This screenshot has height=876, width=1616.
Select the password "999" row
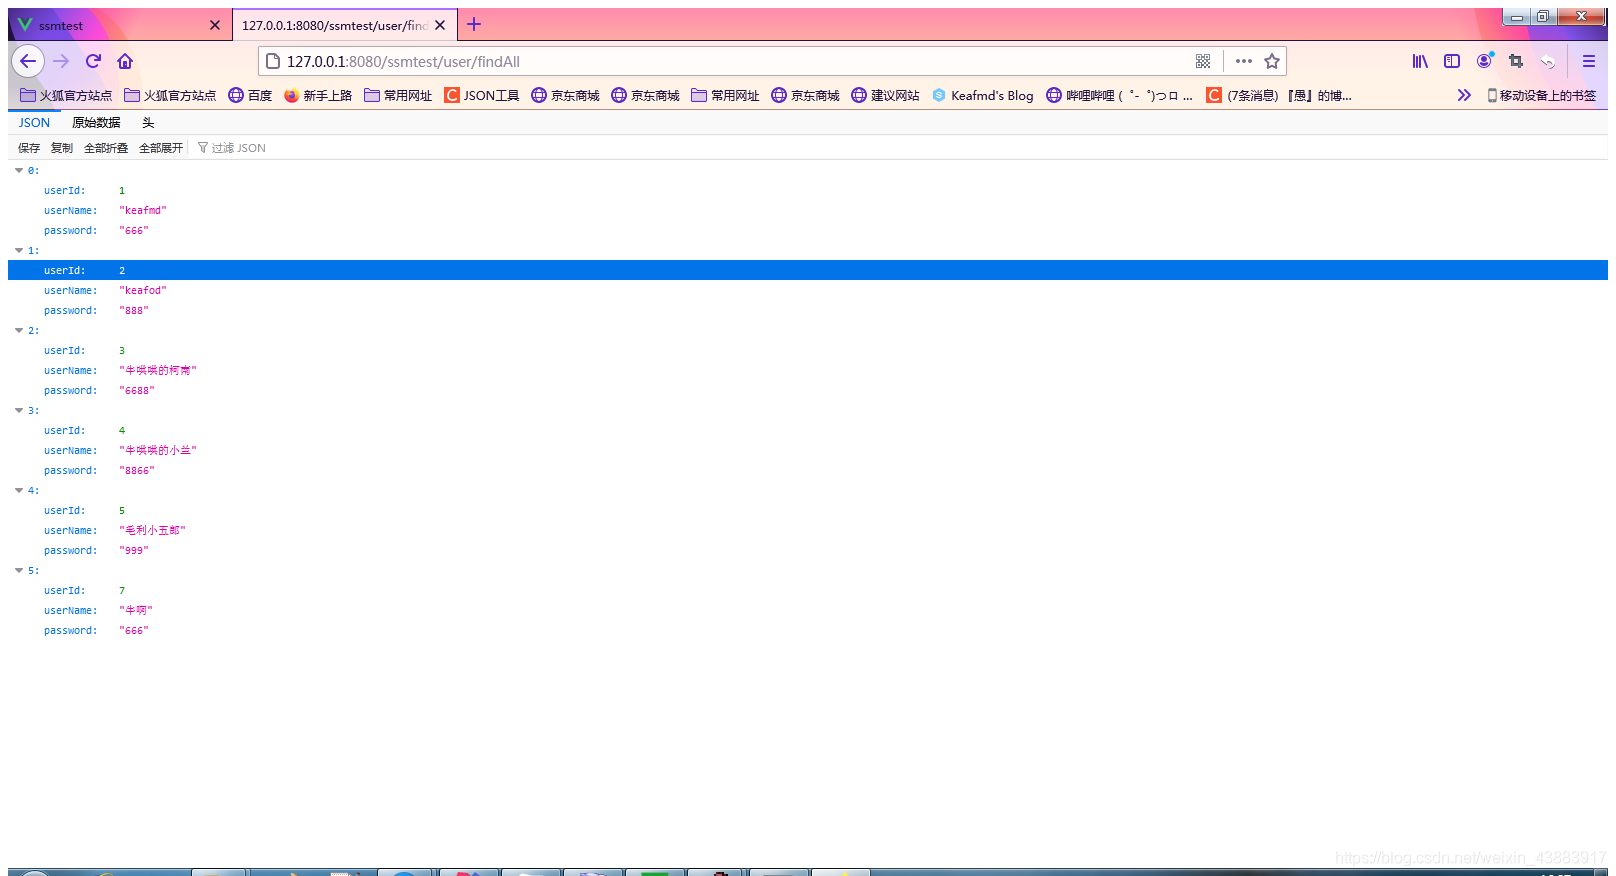pos(808,550)
